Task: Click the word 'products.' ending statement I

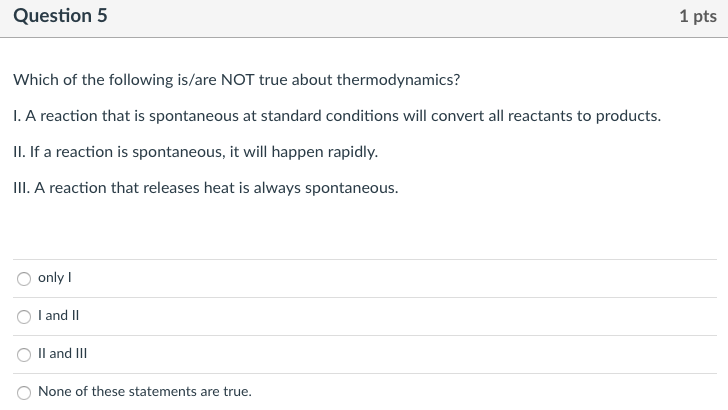Action: click(628, 117)
